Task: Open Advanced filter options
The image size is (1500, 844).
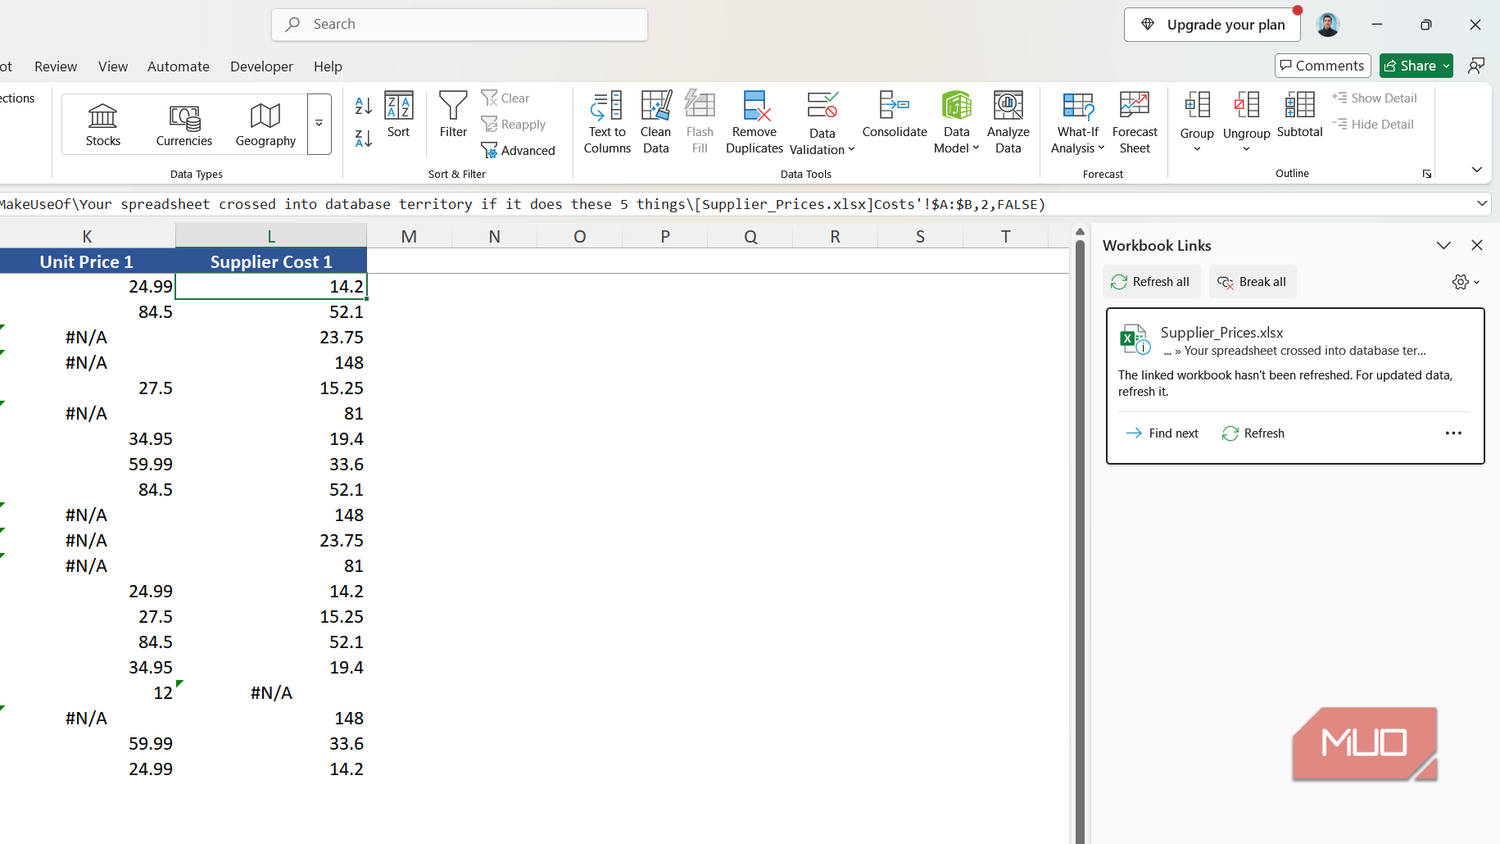Action: point(518,150)
